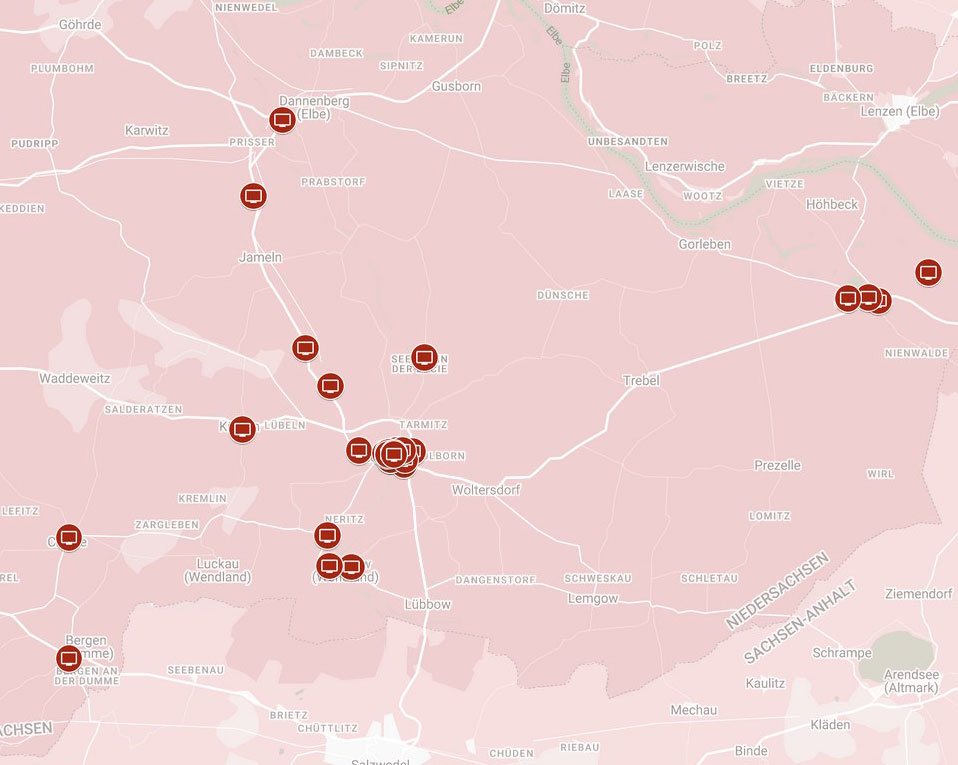
Task: Click the easternmost marker north of Nienwalde
Action: point(928,271)
